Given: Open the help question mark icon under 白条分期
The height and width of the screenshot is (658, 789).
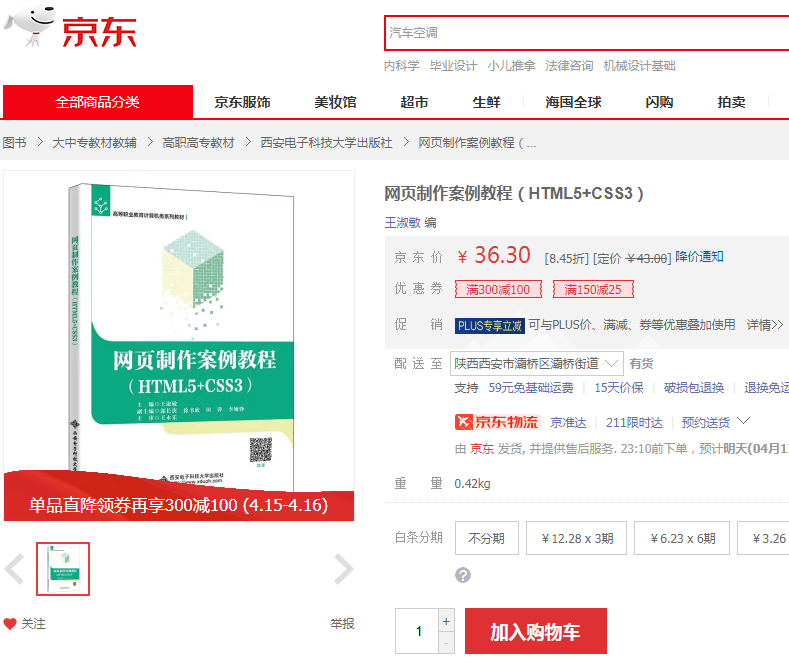Looking at the screenshot, I should (463, 575).
